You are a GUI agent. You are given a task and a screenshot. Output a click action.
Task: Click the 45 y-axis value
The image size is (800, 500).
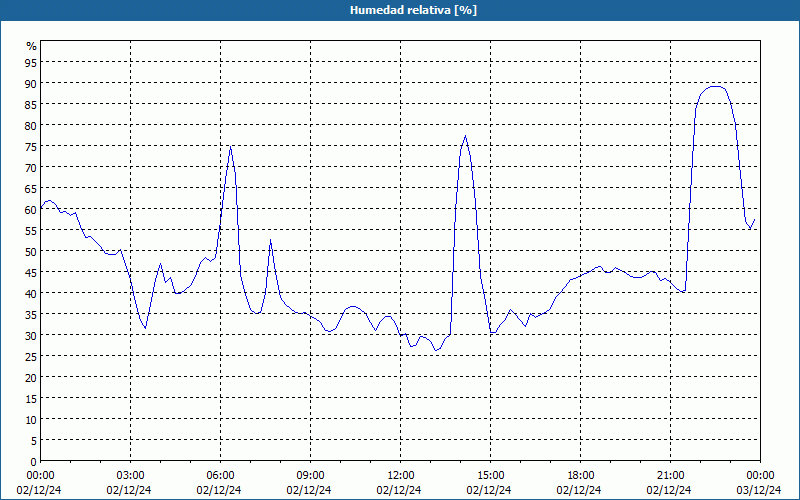[x=31, y=273]
